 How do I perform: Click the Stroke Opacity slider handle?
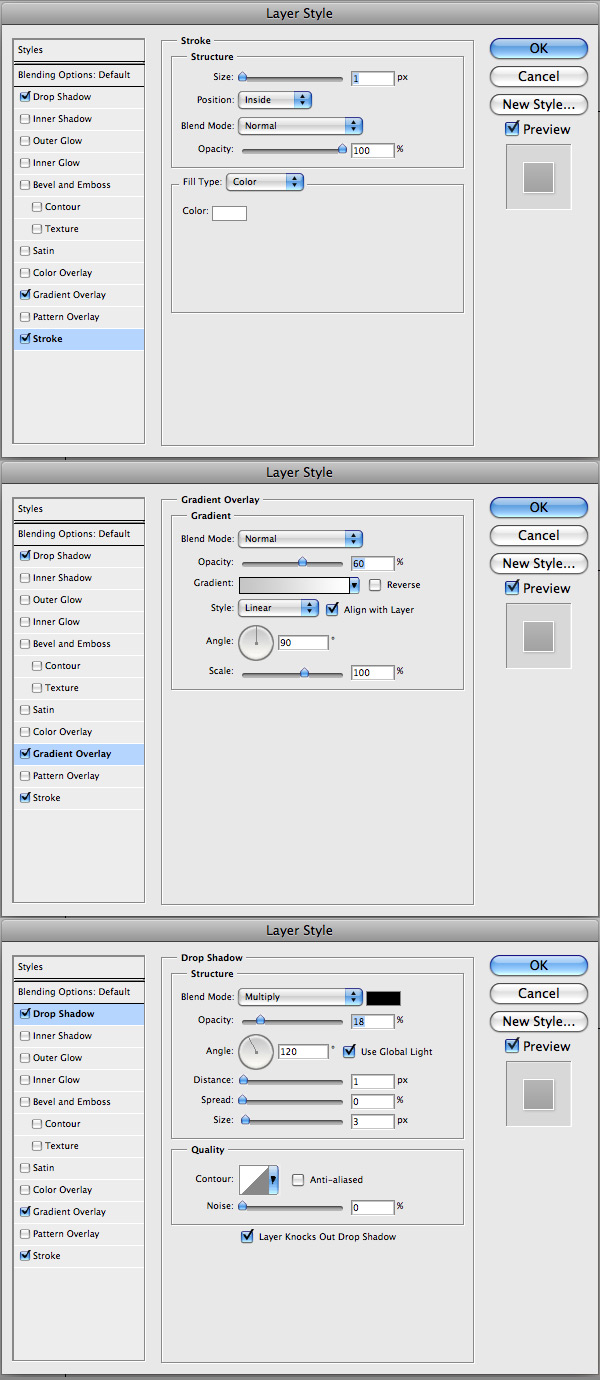pyautogui.click(x=342, y=149)
